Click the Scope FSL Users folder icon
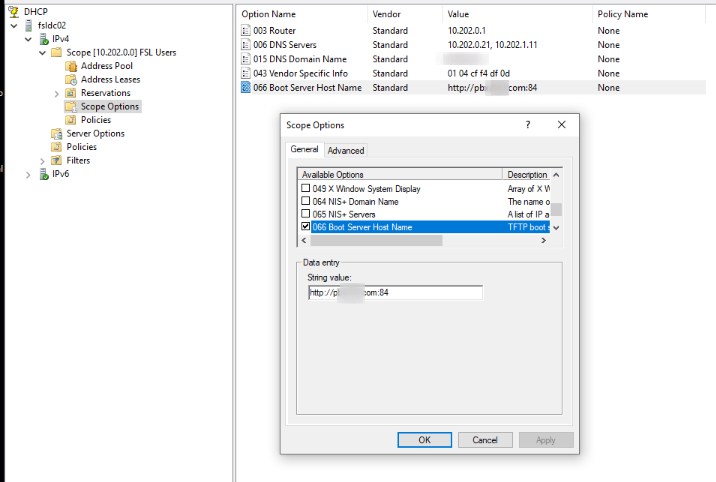Screen dimensions: 716x482 [x=57, y=52]
